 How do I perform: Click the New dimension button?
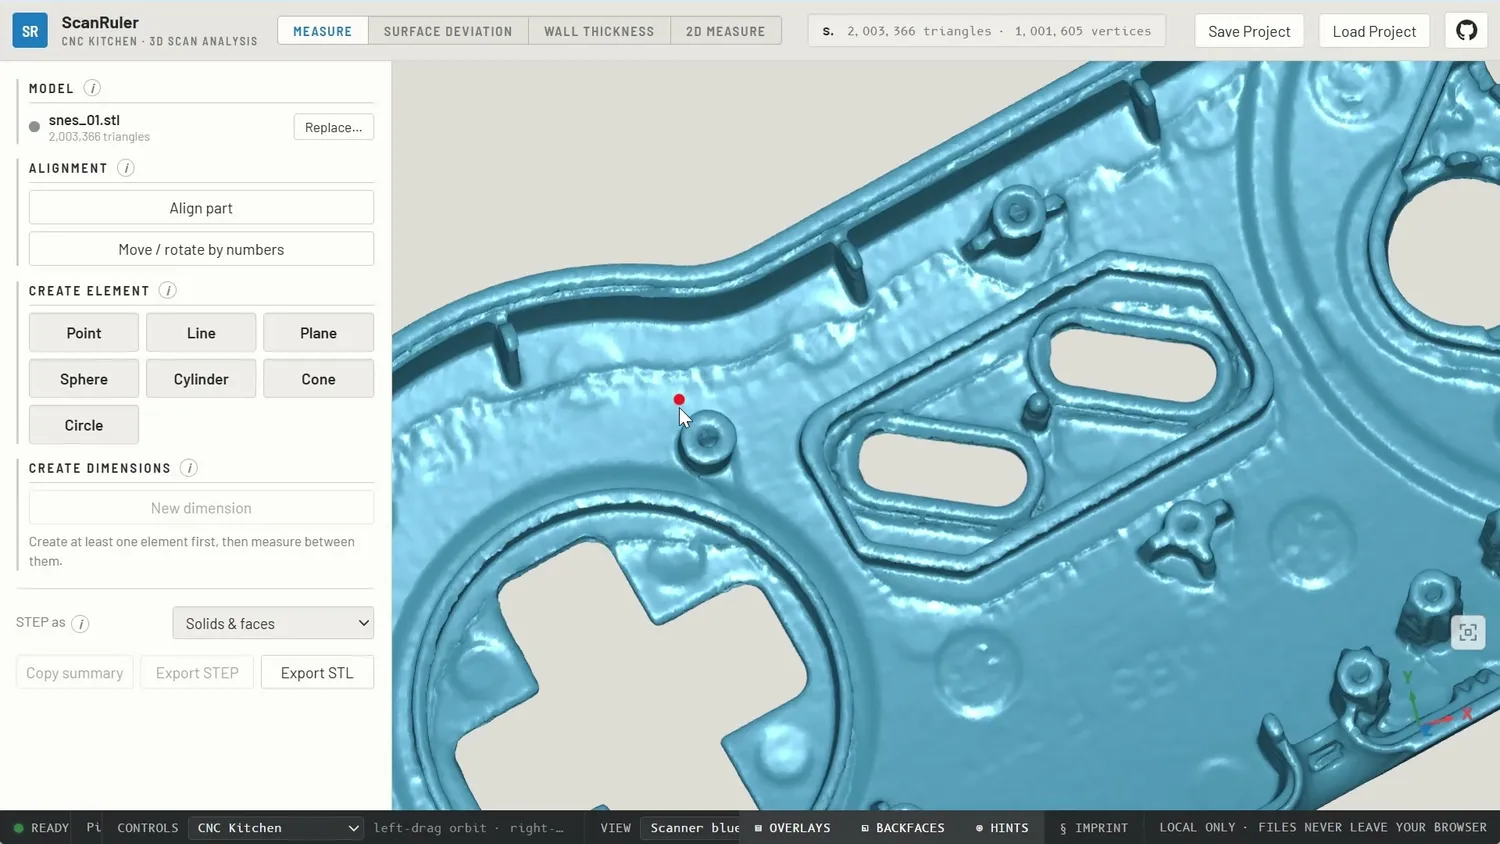coord(201,508)
